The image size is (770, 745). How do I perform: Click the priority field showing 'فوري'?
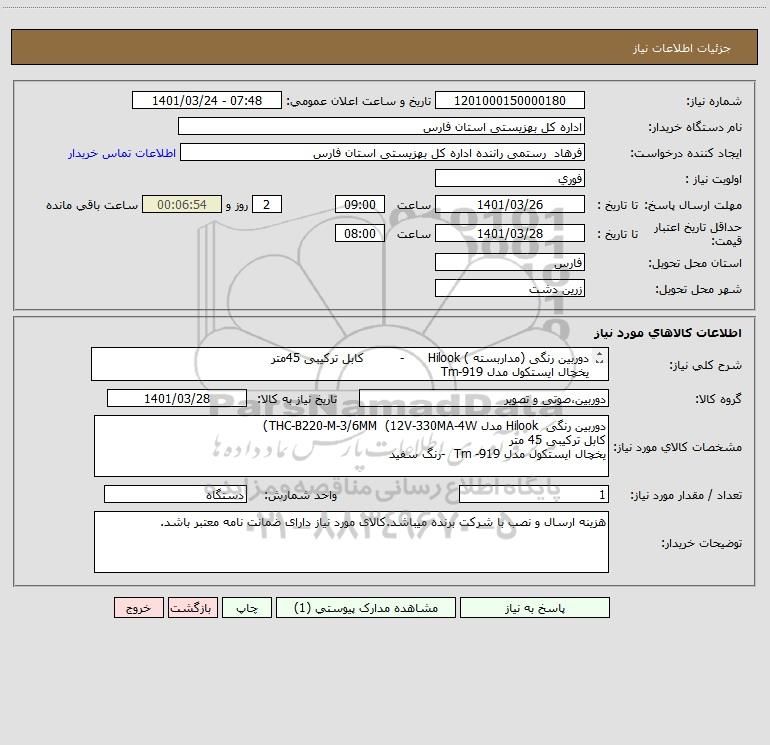click(x=510, y=178)
